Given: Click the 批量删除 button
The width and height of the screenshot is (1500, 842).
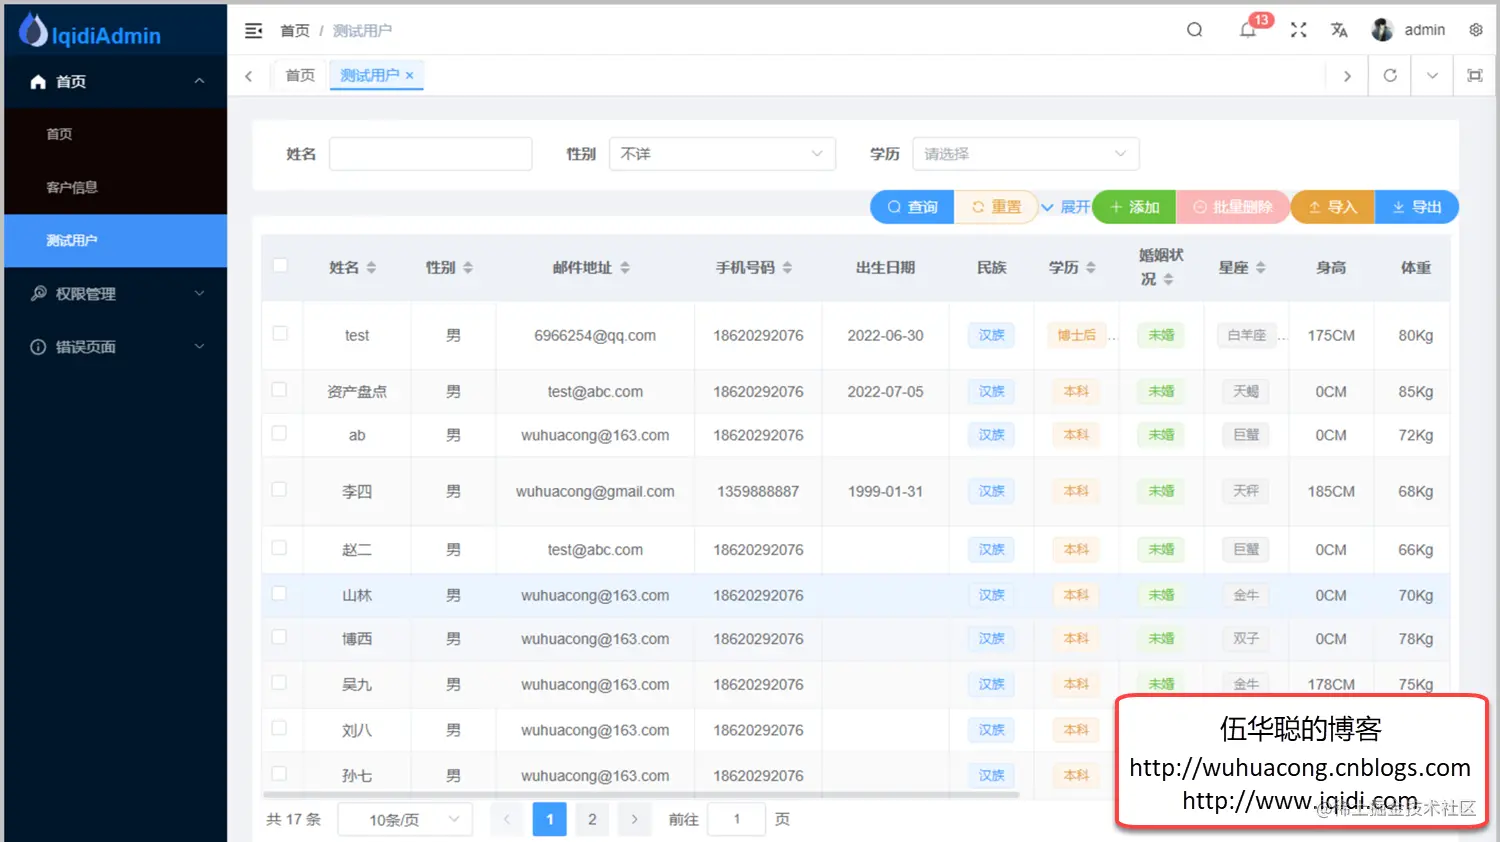Looking at the screenshot, I should pyautogui.click(x=1232, y=207).
